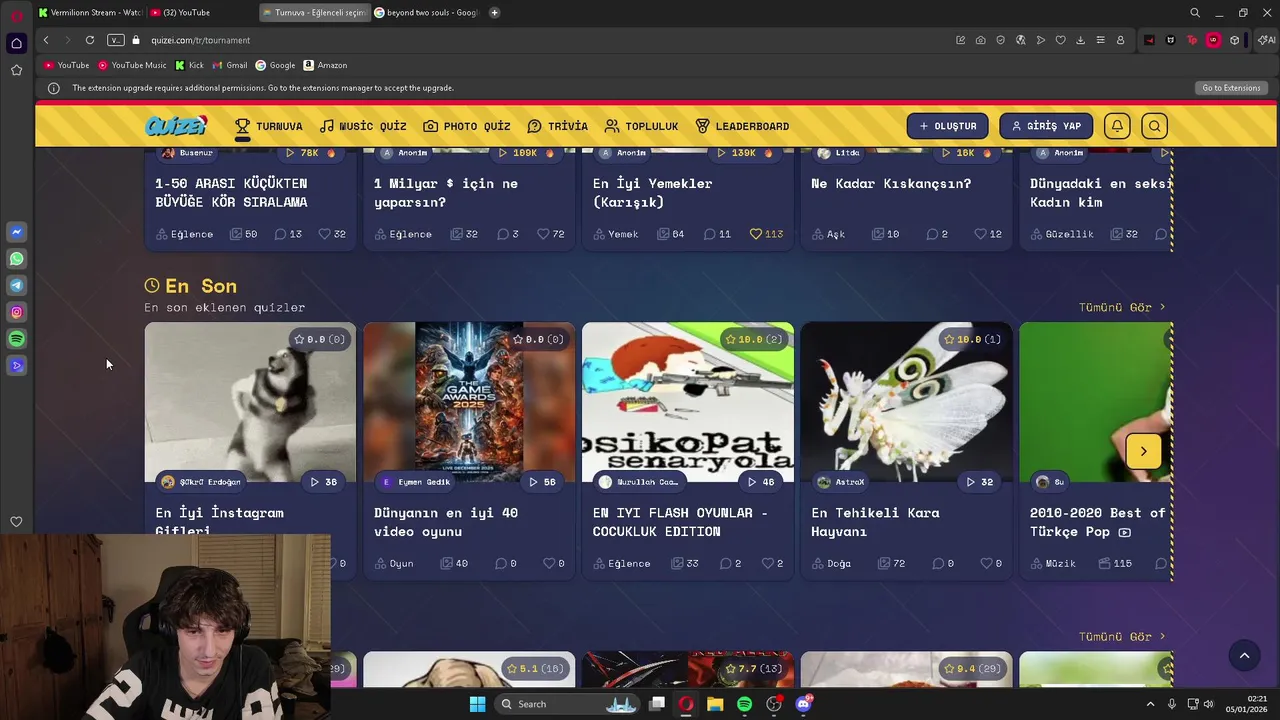Expand En Son with Tümünü Gör
The height and width of the screenshot is (720, 1280).
click(1122, 307)
